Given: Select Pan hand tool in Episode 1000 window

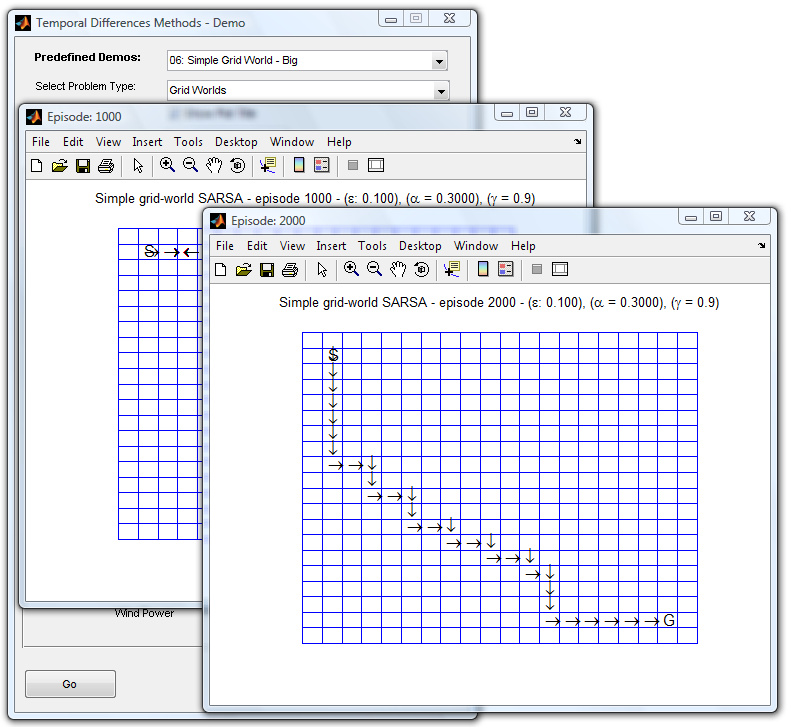Looking at the screenshot, I should click(x=214, y=165).
